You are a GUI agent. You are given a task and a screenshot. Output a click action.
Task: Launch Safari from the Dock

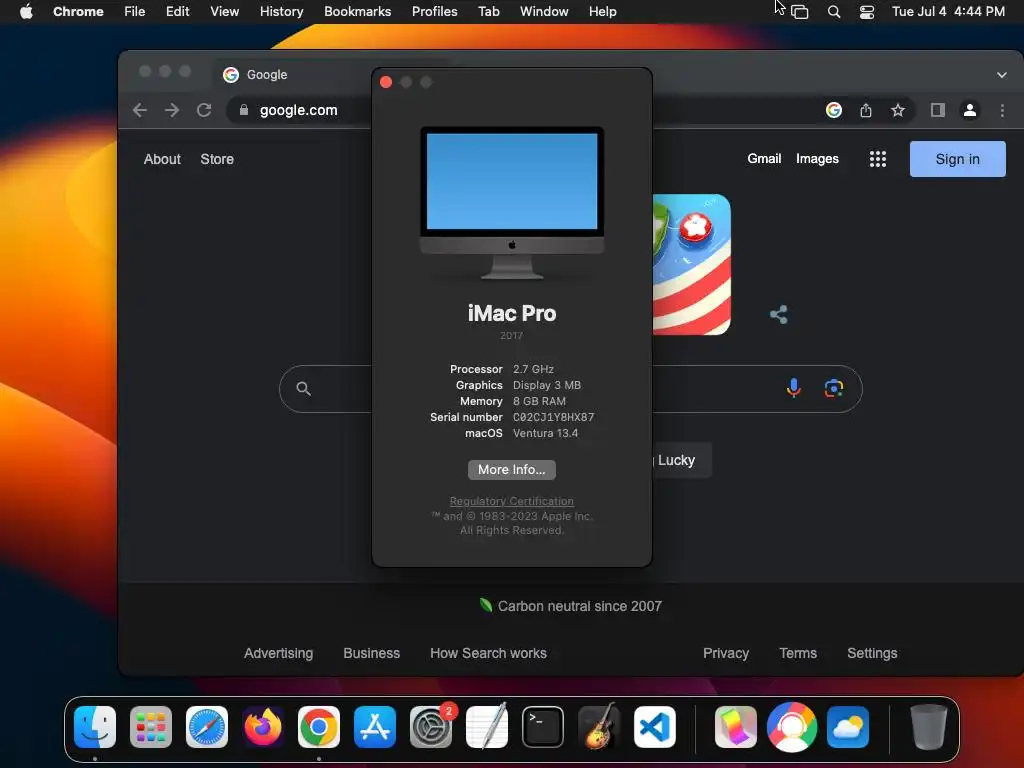tap(207, 727)
